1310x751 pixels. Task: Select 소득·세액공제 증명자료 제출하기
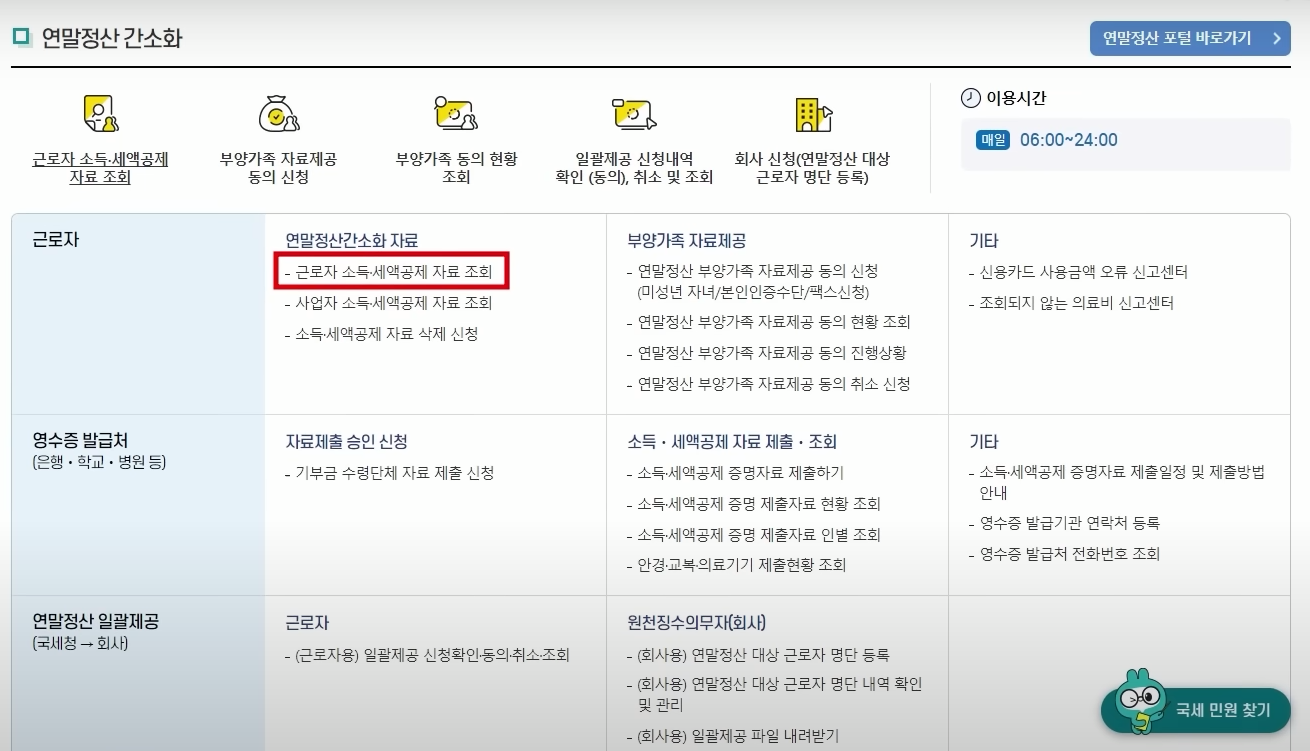pyautogui.click(x=740, y=473)
